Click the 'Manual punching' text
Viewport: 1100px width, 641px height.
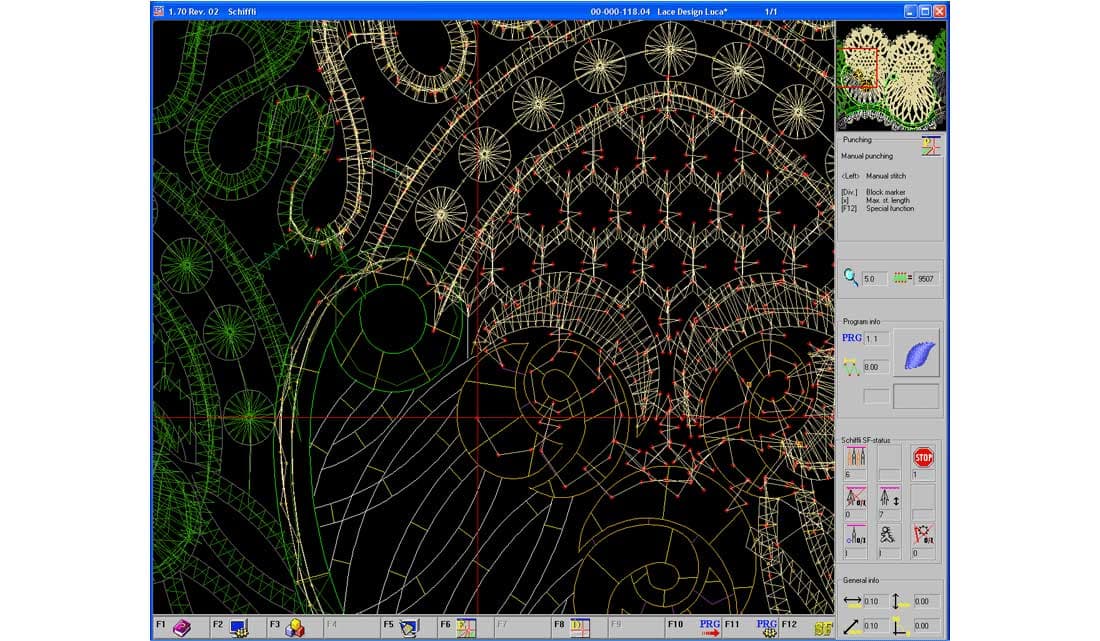click(867, 156)
